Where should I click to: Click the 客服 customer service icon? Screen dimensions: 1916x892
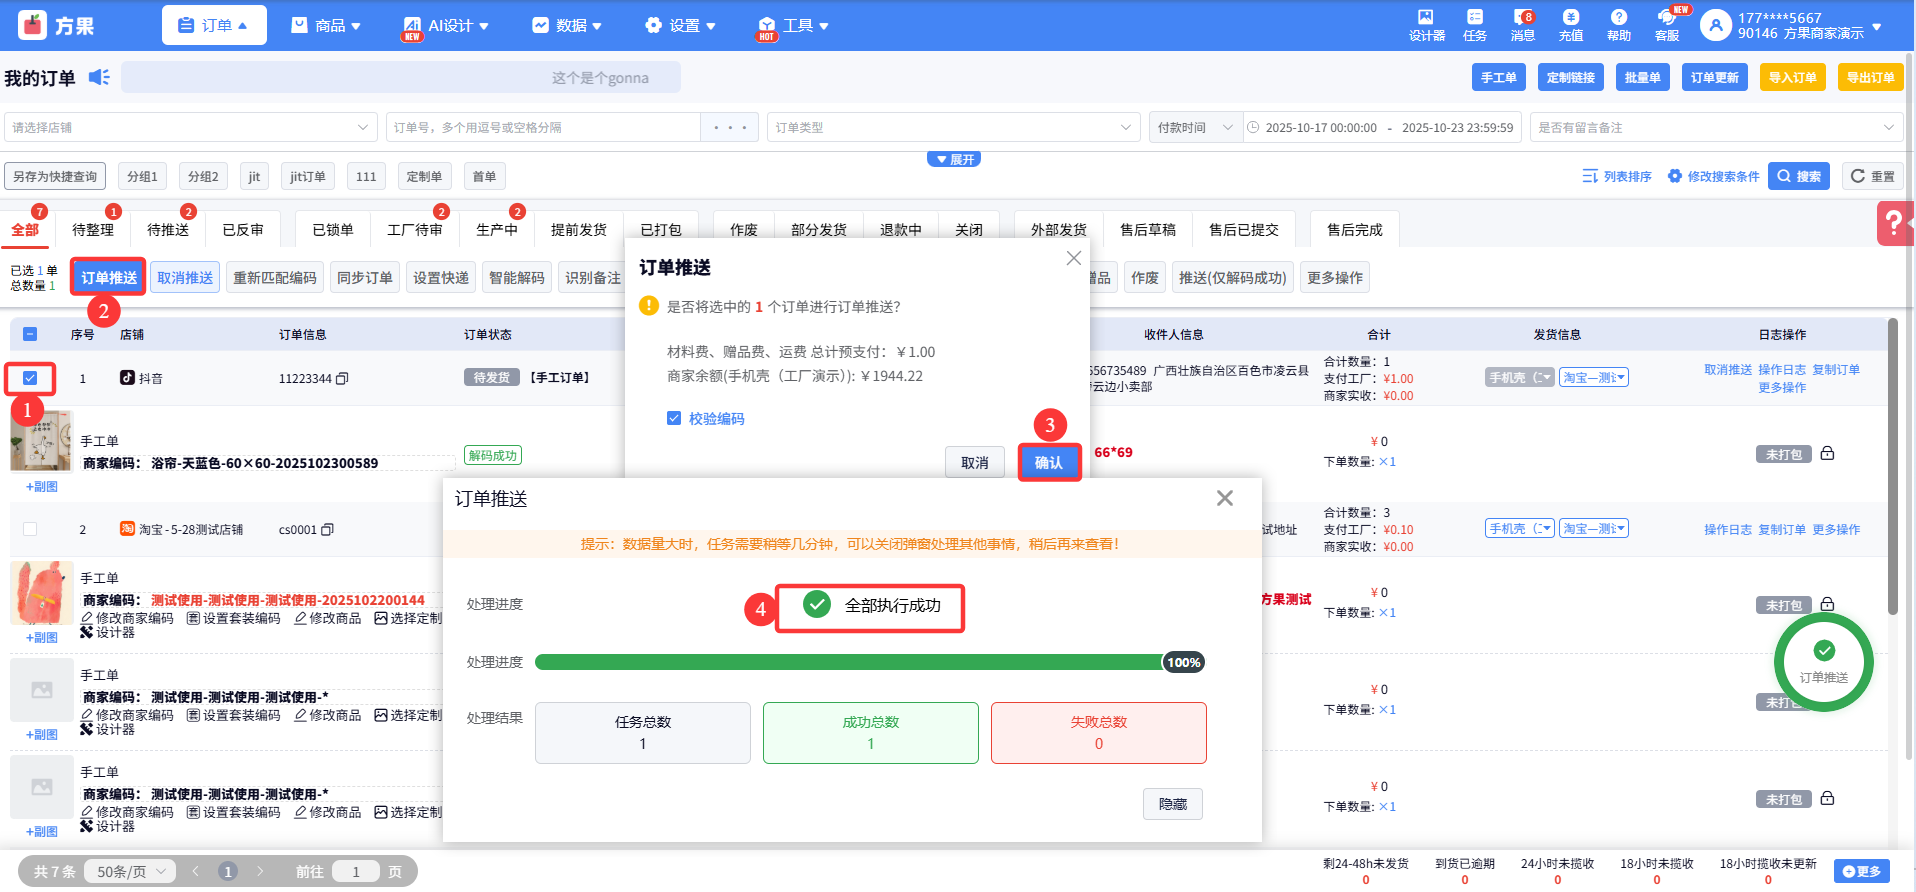1666,25
